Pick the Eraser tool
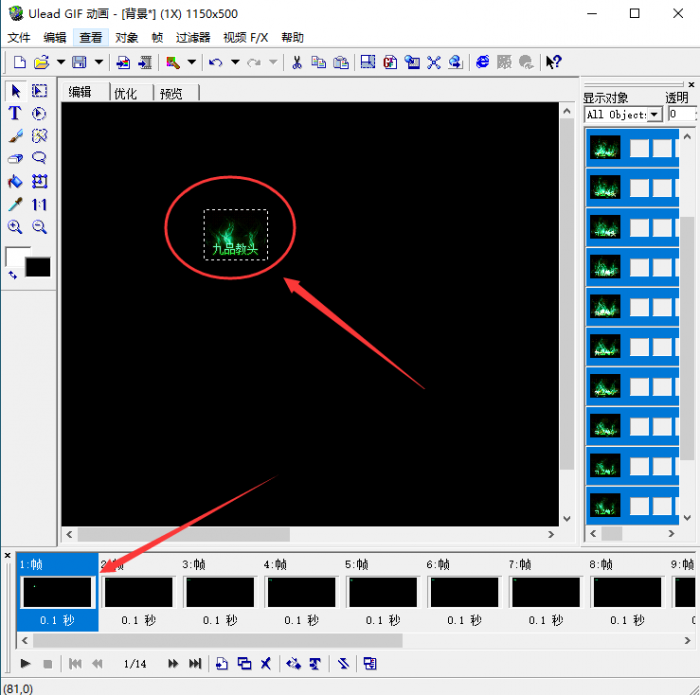 pyautogui.click(x=15, y=158)
